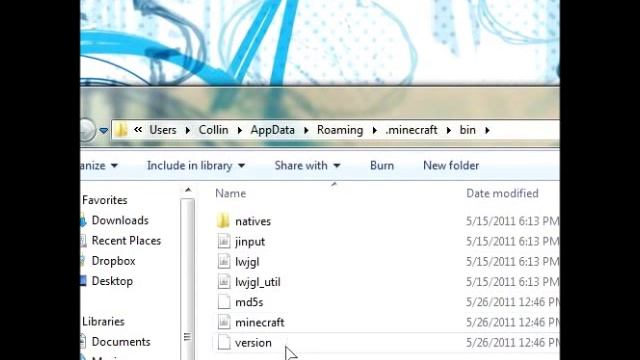Navigate to Roaming in address bar

(340, 130)
